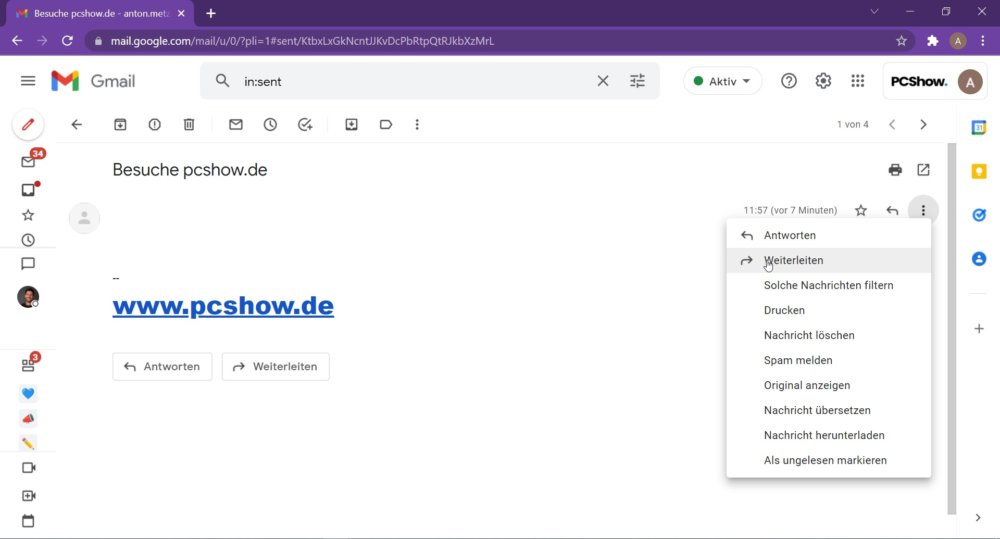Choose Solche Nachrichten filtern
The image size is (1000, 539).
click(x=828, y=285)
